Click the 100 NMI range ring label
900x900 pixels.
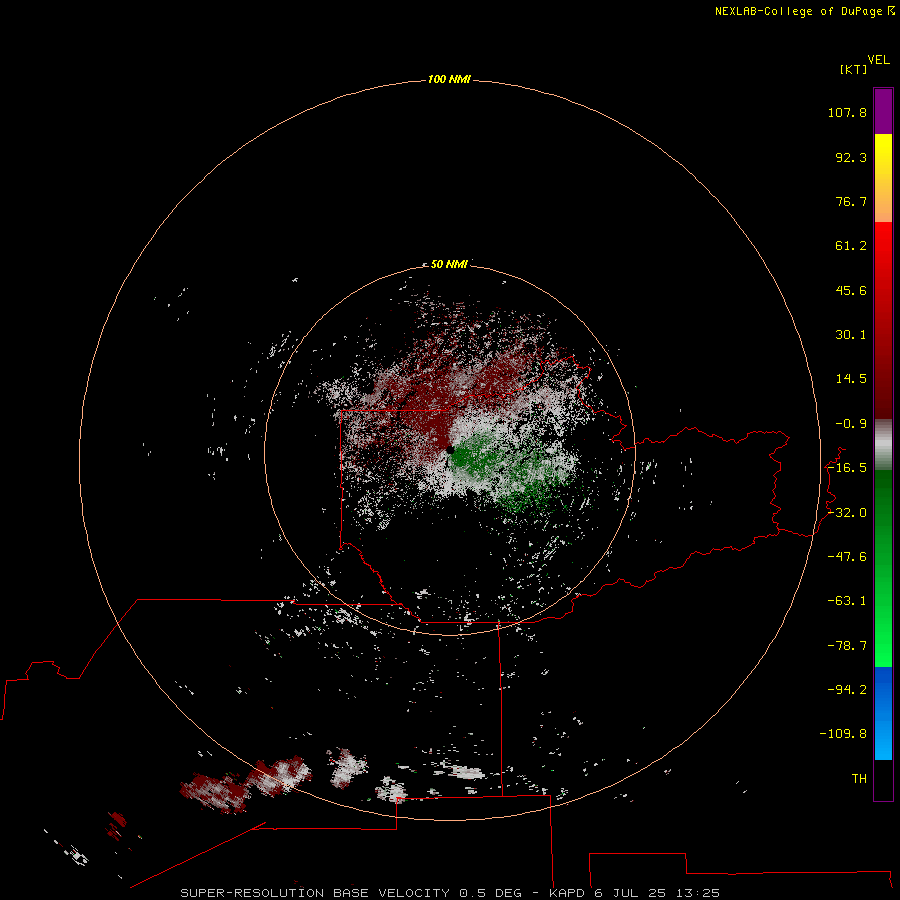tap(449, 79)
